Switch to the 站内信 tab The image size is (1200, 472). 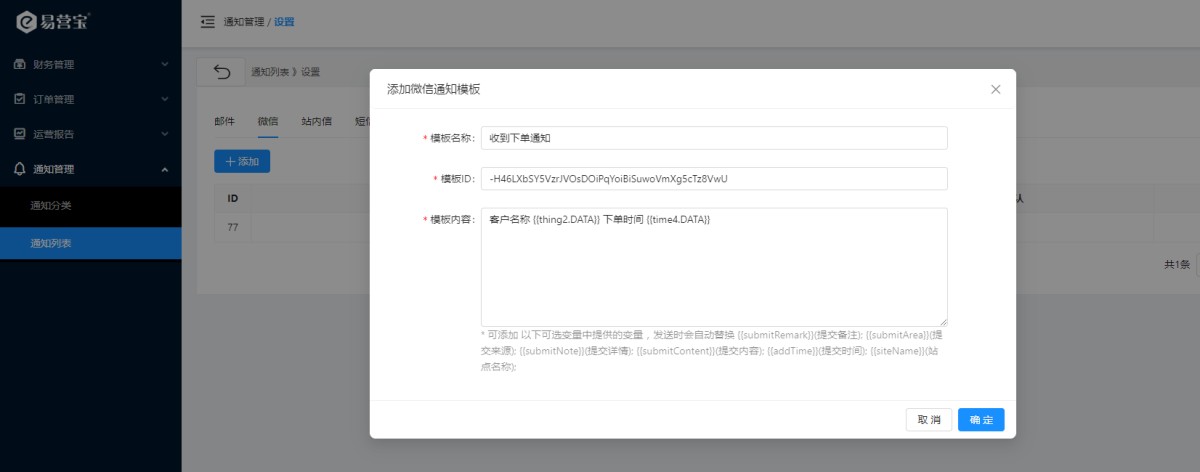[x=316, y=121]
